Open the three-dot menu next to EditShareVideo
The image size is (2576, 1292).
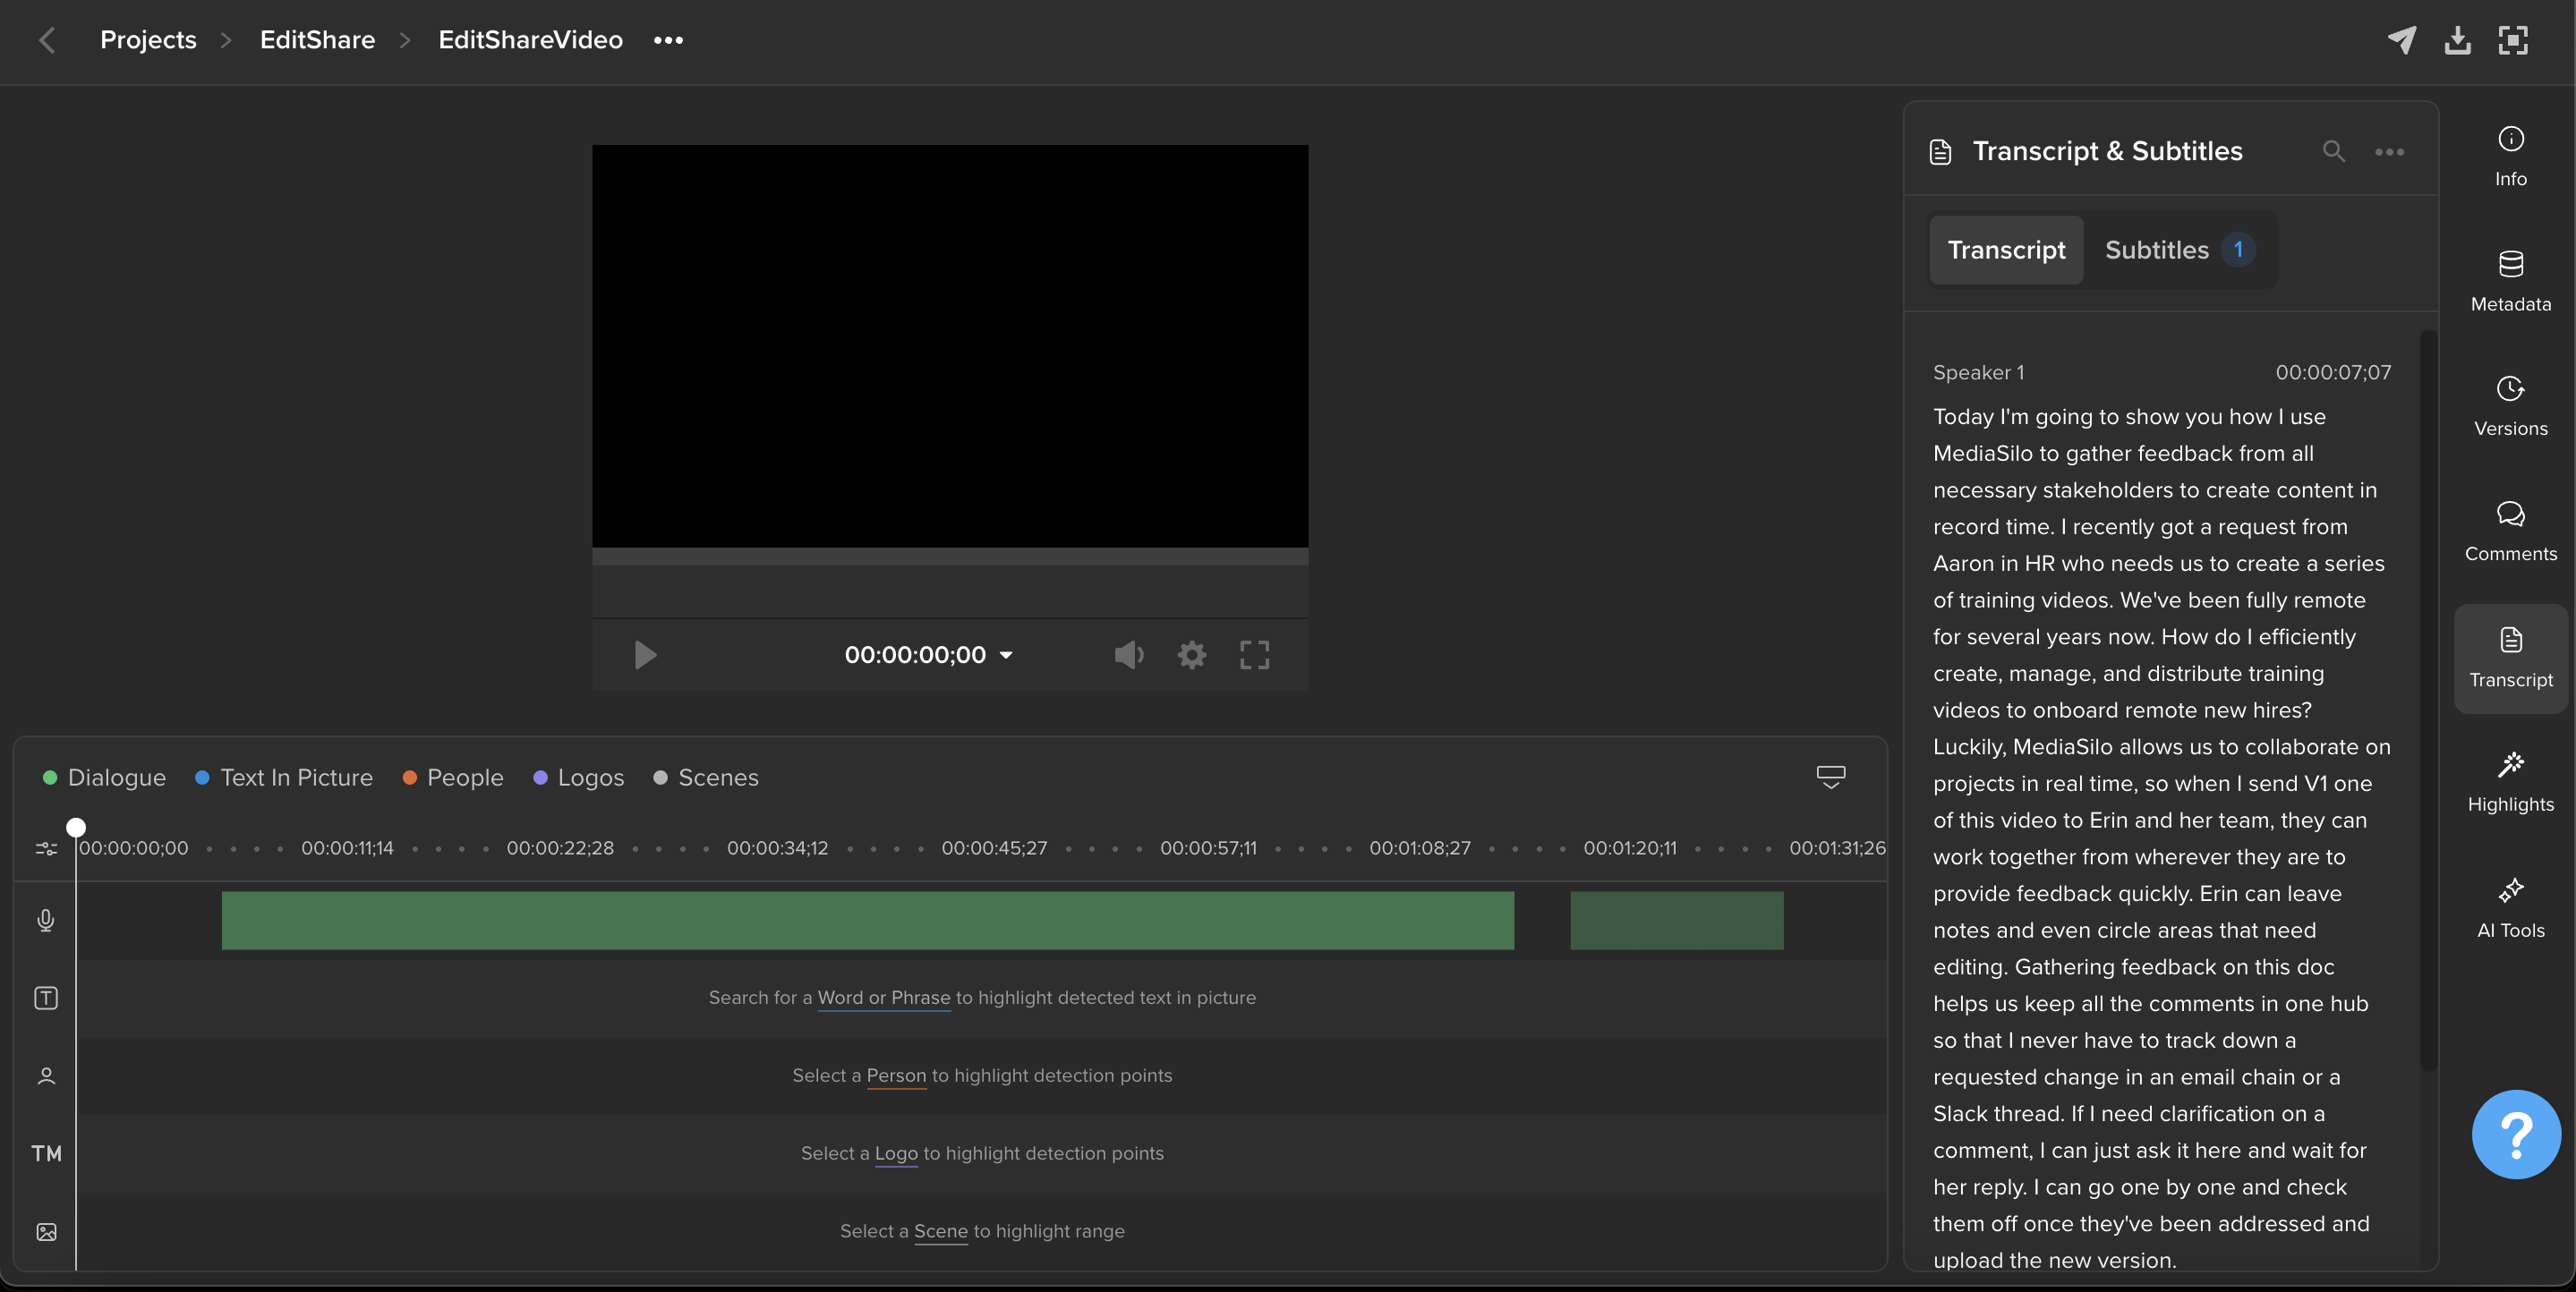coord(668,40)
